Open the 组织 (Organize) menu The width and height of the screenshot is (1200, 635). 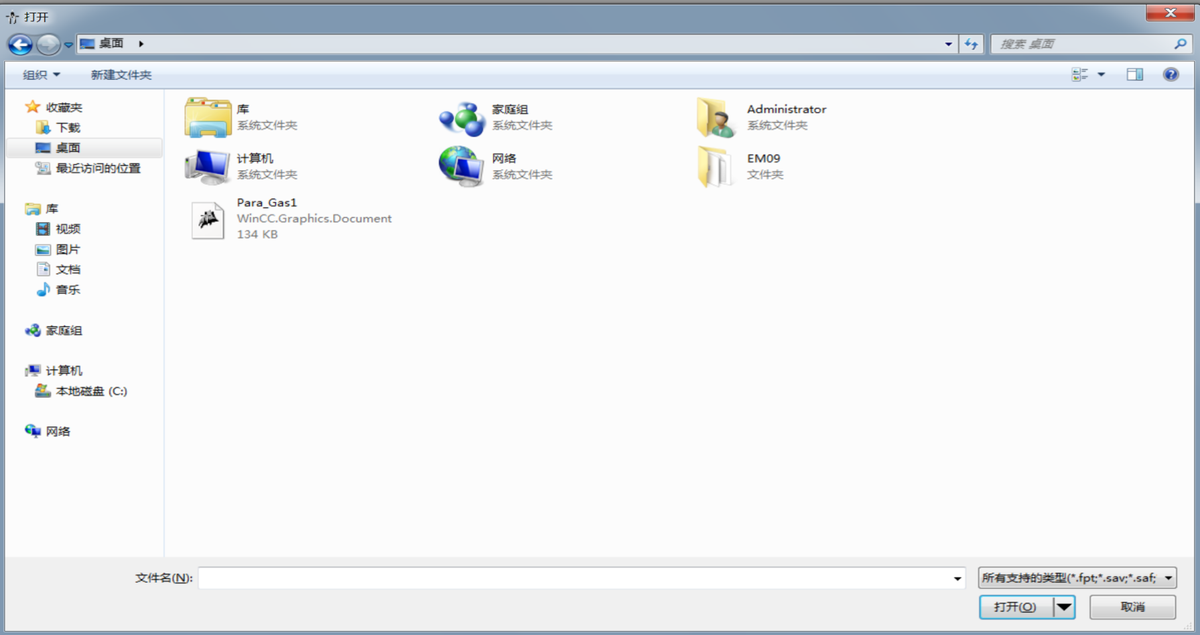pos(42,75)
